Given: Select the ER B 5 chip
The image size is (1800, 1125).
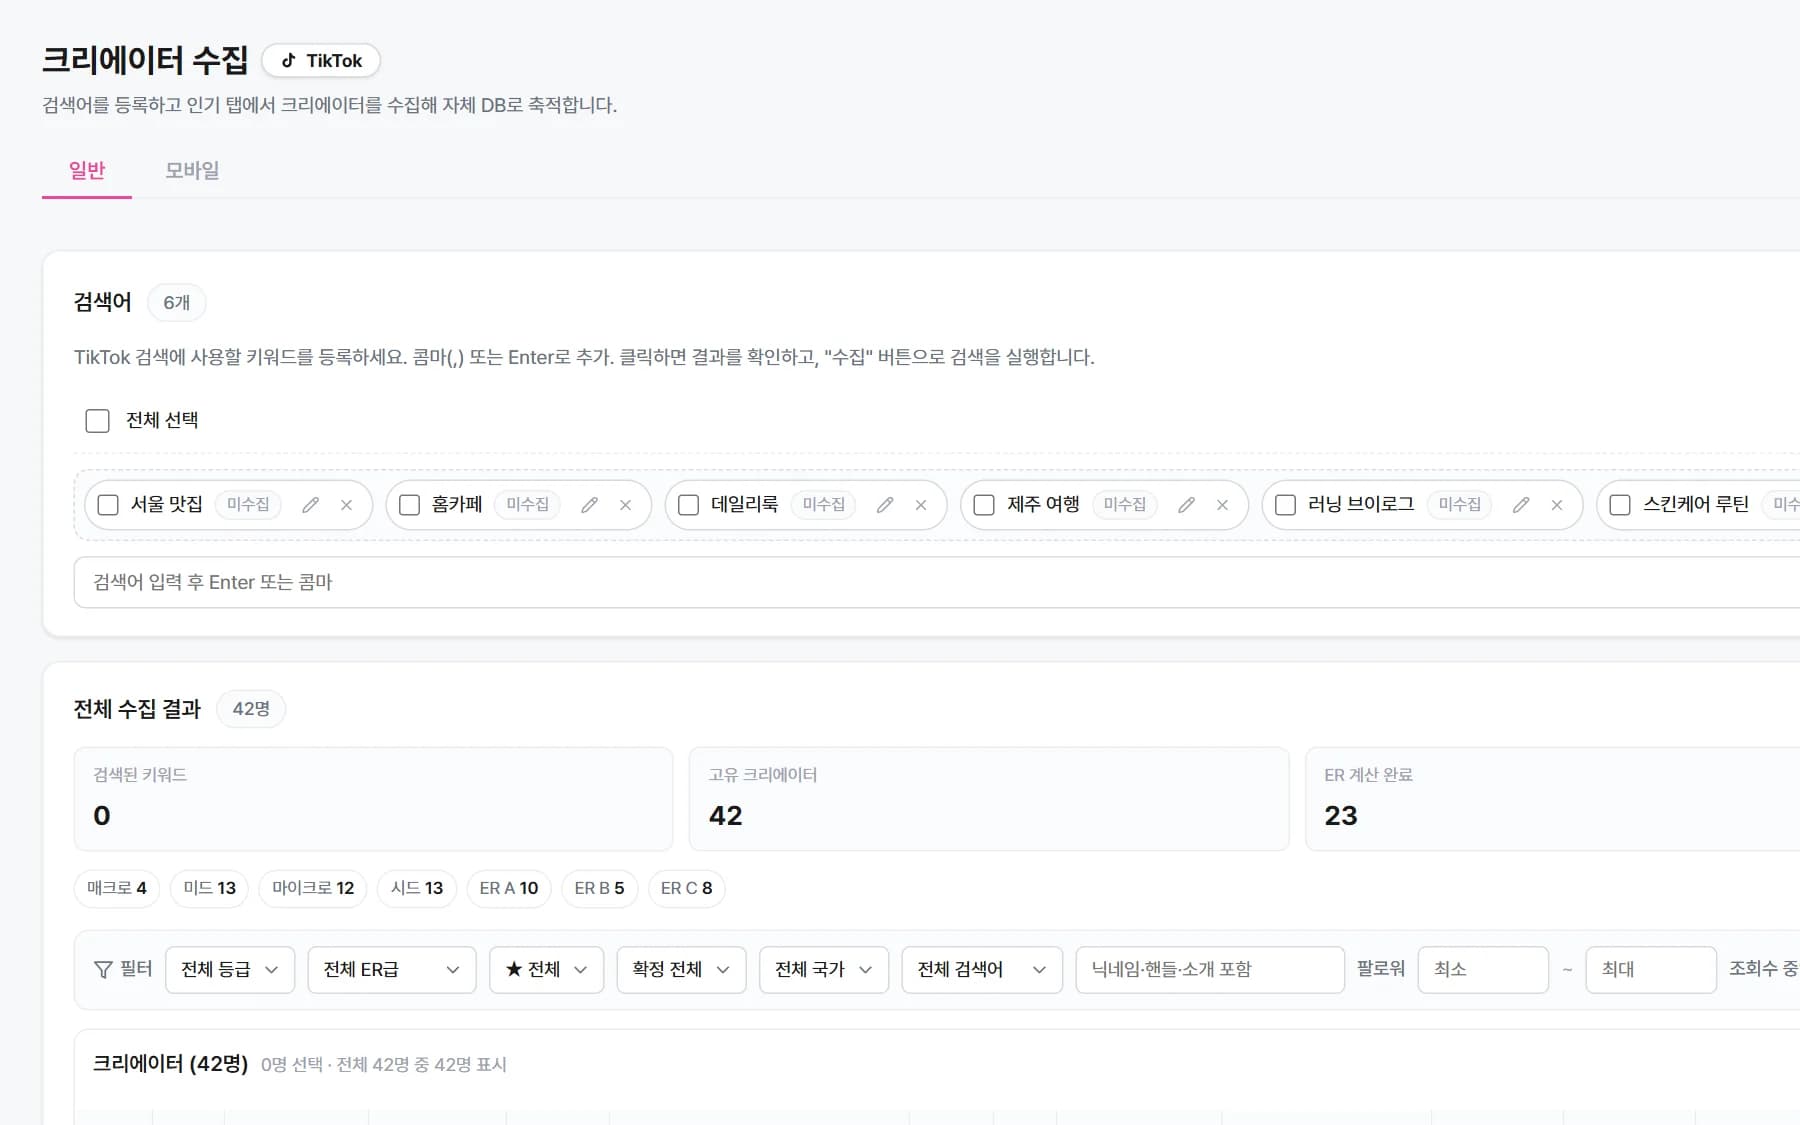Looking at the screenshot, I should coord(599,888).
